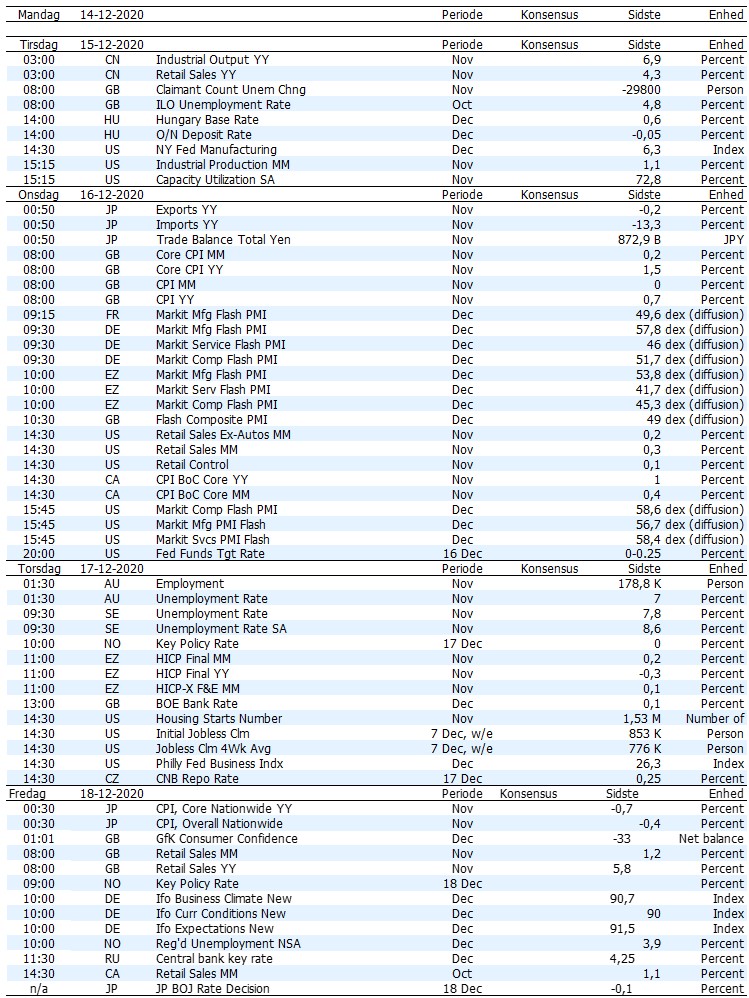The height and width of the screenshot is (998, 749).
Task: Click the 16-12-2020 date header
Action: 112,195
